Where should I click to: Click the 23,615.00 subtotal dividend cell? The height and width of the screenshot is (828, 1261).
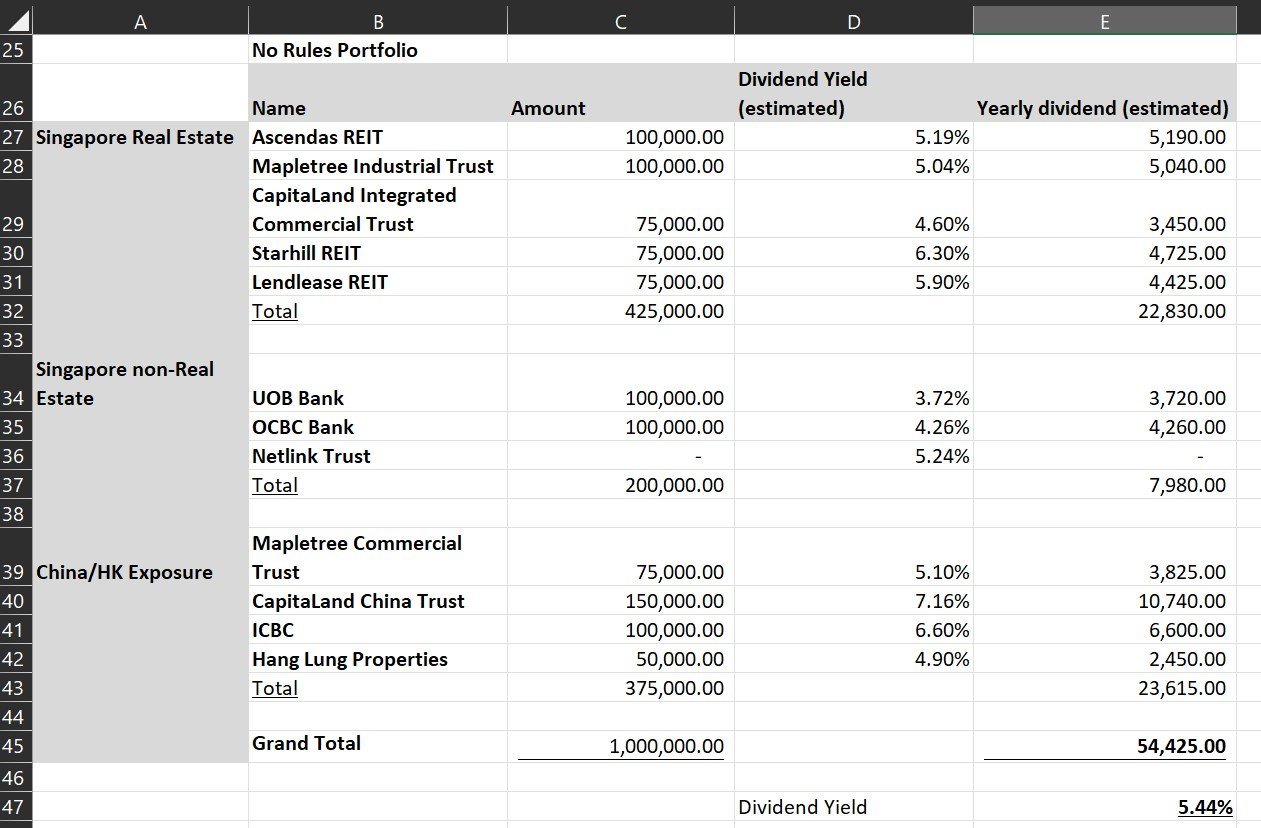click(1105, 689)
